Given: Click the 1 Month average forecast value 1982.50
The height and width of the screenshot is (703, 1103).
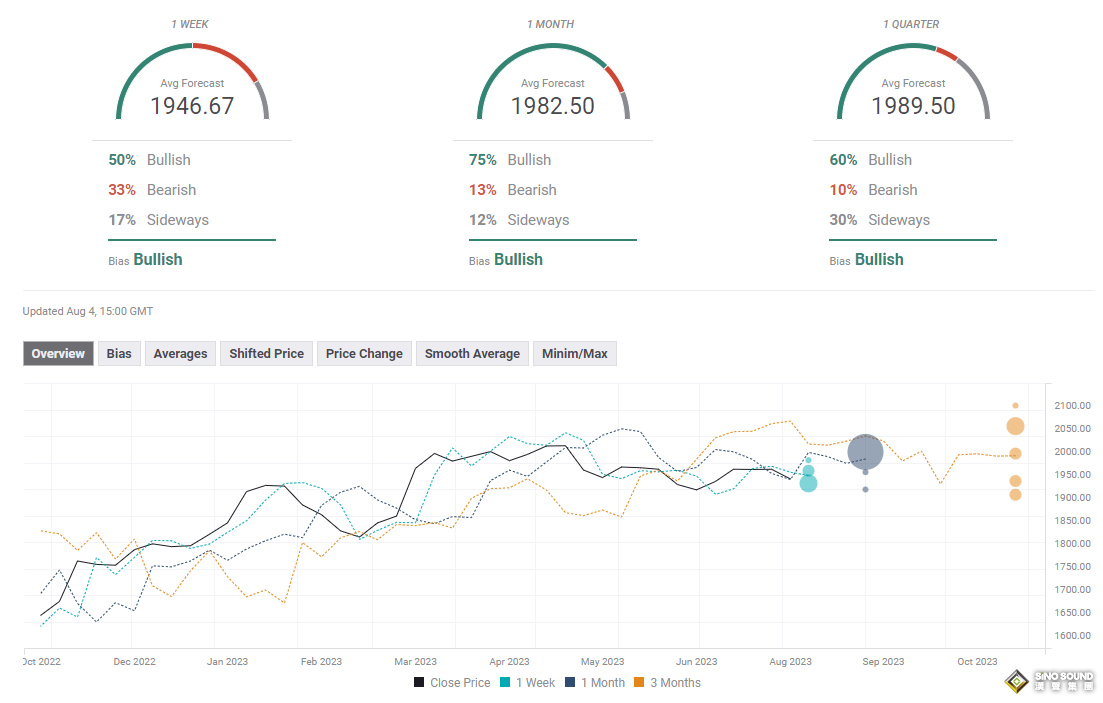Looking at the screenshot, I should [552, 106].
